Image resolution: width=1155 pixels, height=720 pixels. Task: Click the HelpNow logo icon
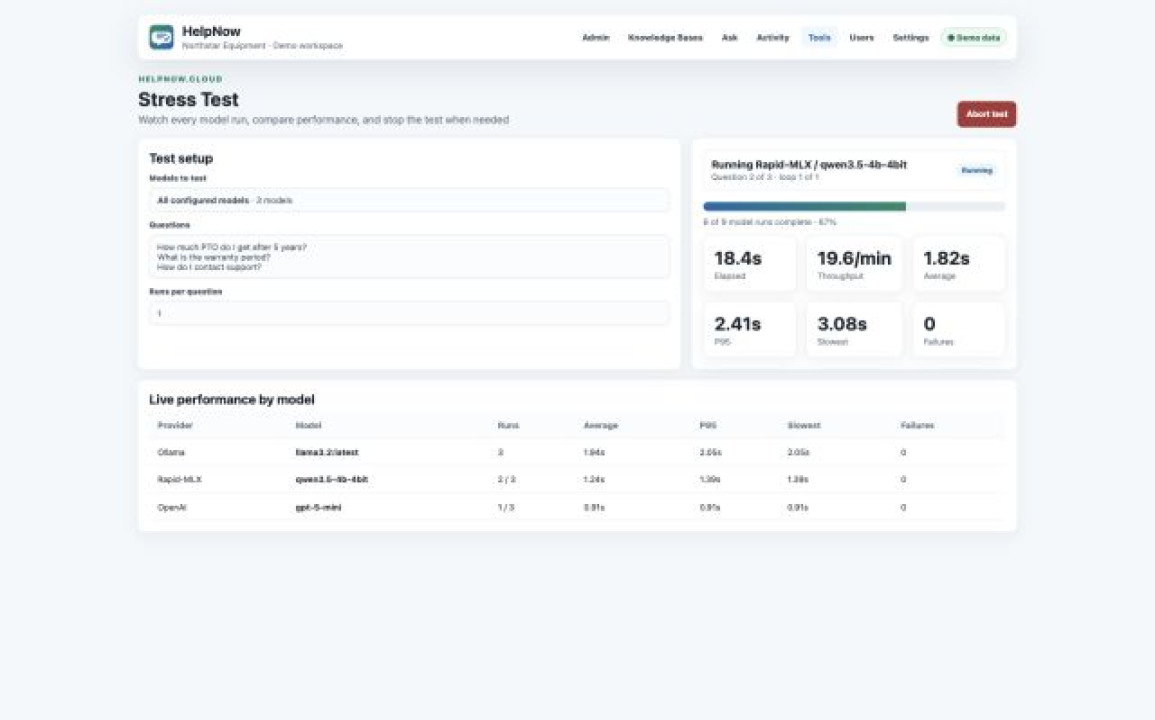(x=161, y=37)
